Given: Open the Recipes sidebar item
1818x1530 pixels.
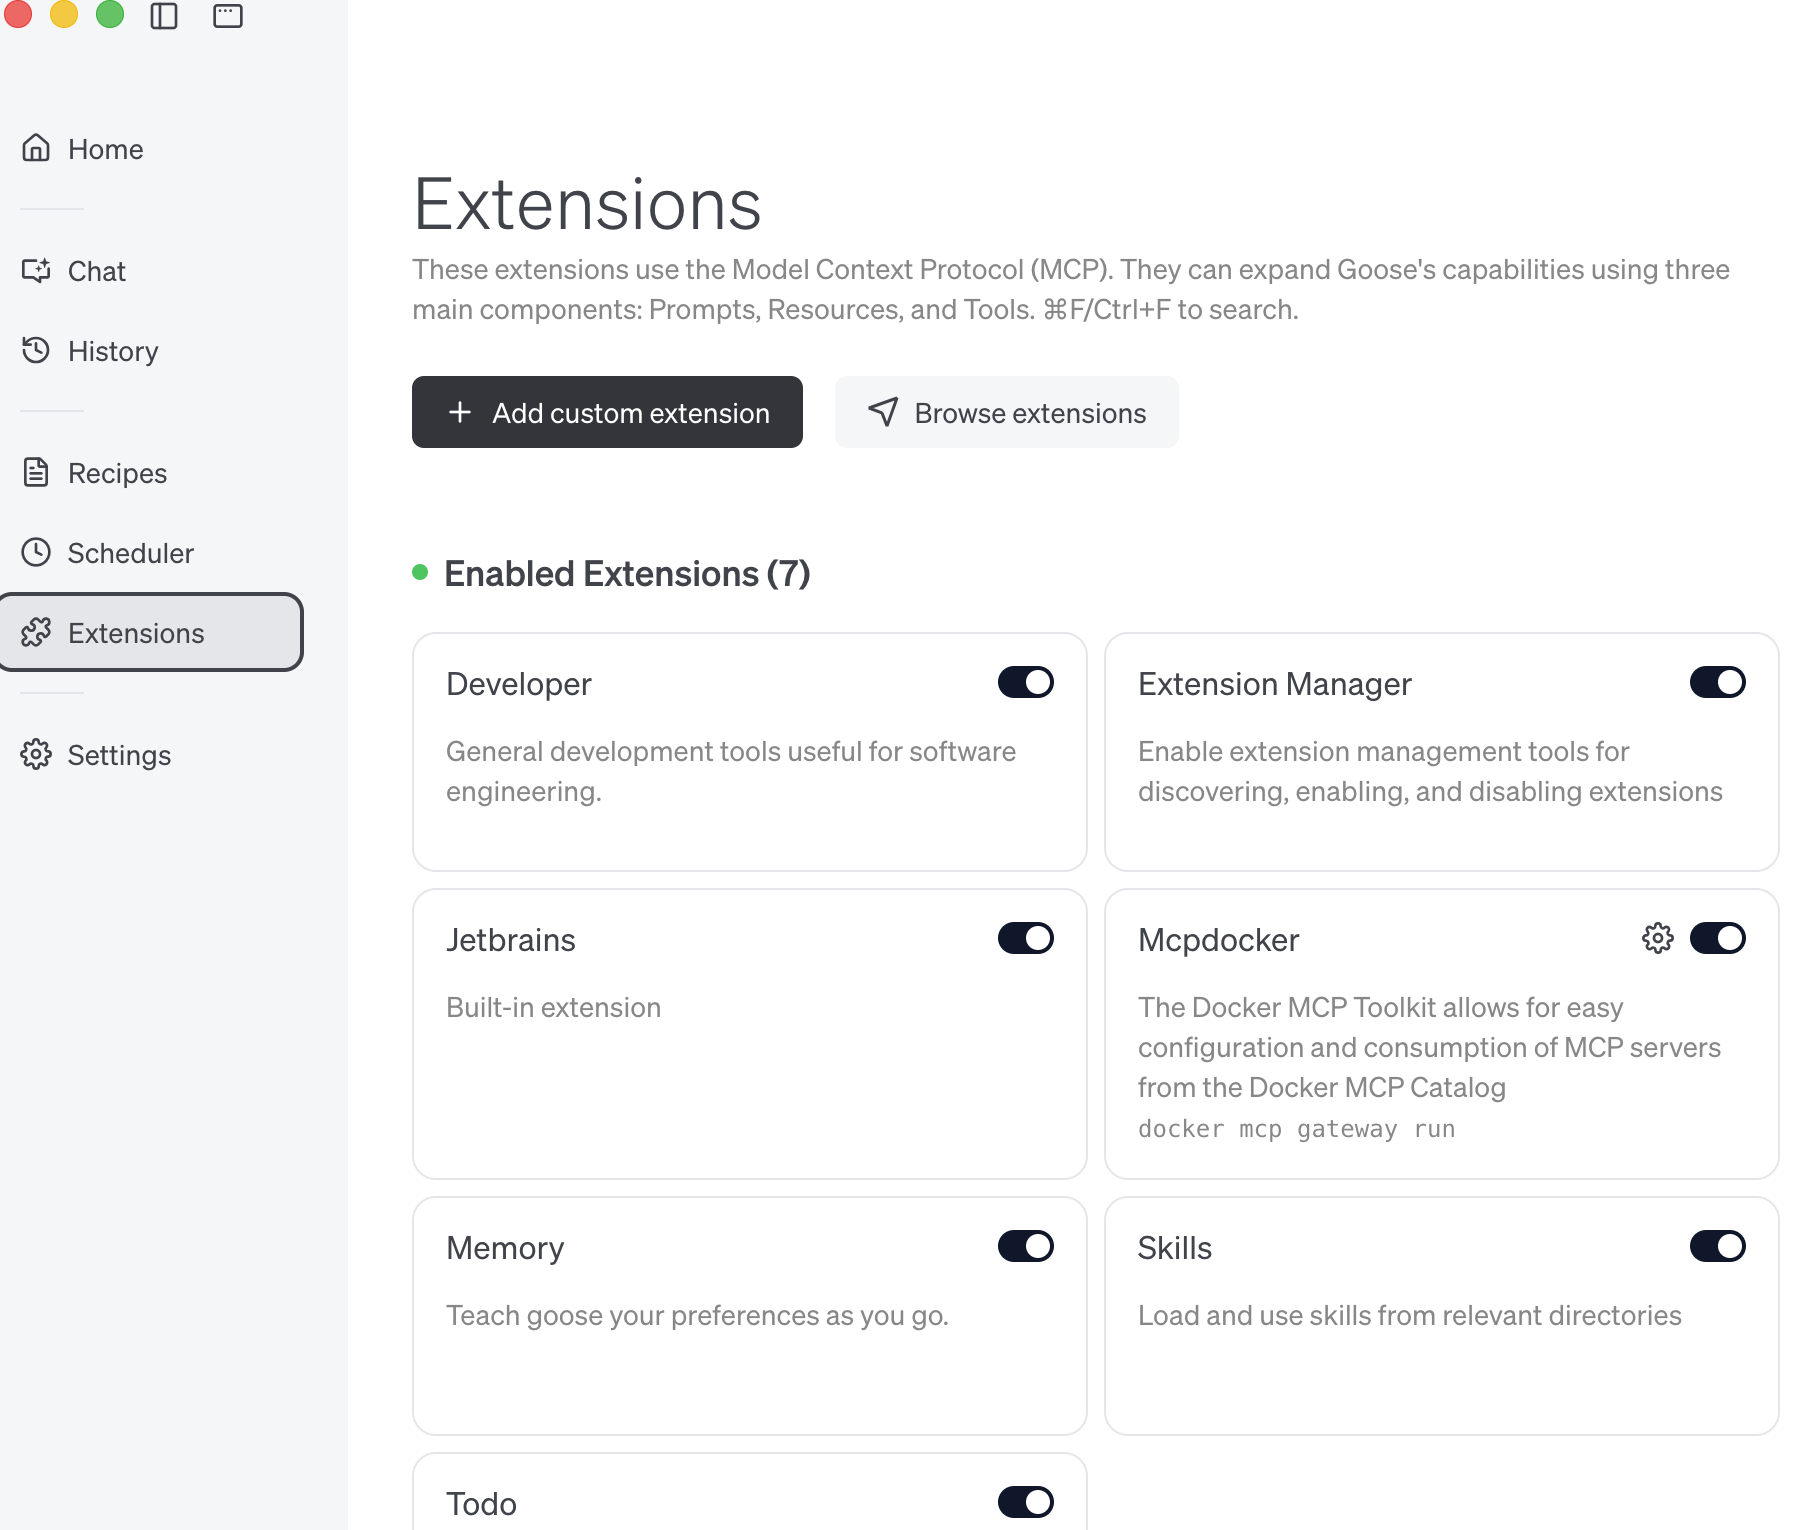Looking at the screenshot, I should 117,473.
